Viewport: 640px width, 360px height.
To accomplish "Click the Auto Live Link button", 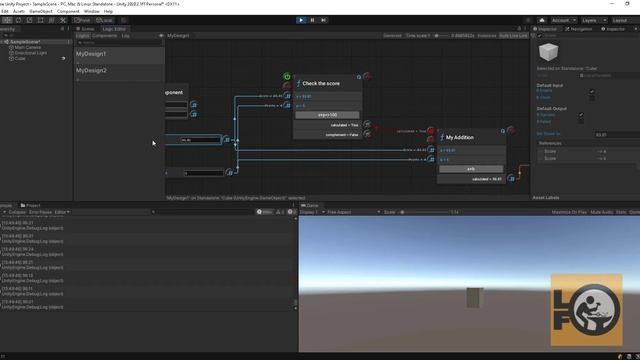I will (x=513, y=36).
